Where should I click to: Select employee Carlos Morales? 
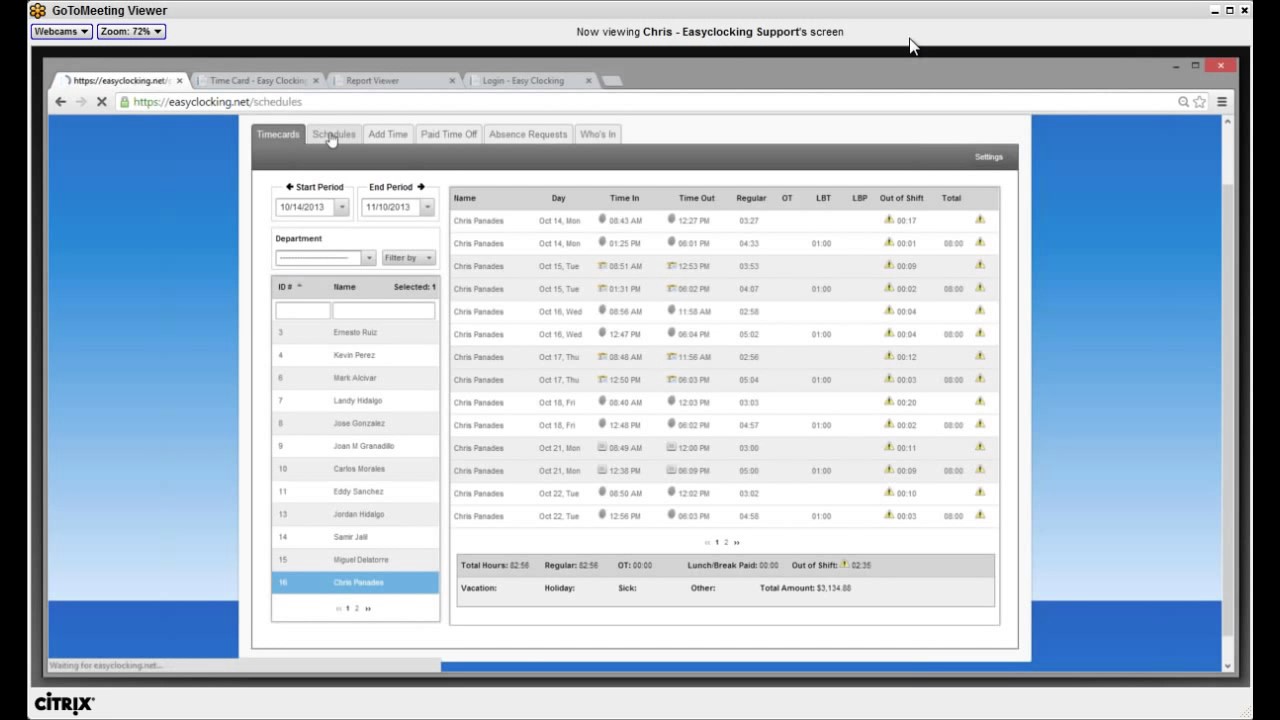[355, 468]
